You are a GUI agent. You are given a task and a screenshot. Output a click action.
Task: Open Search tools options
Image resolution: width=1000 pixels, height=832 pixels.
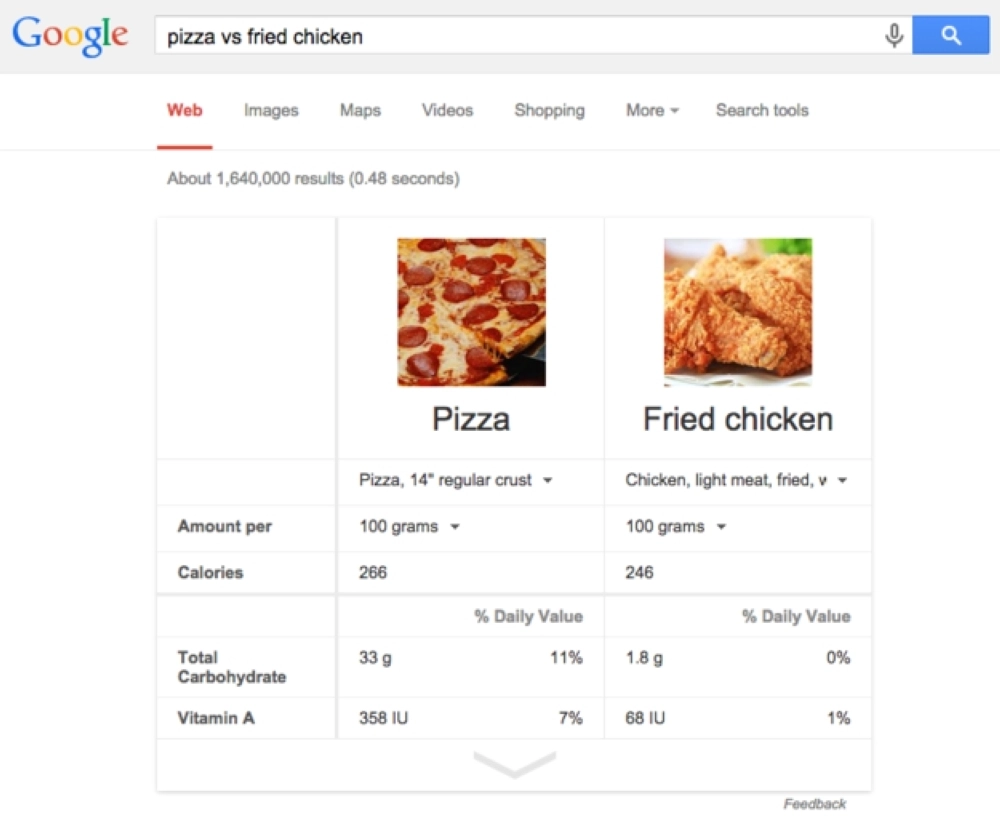click(762, 111)
